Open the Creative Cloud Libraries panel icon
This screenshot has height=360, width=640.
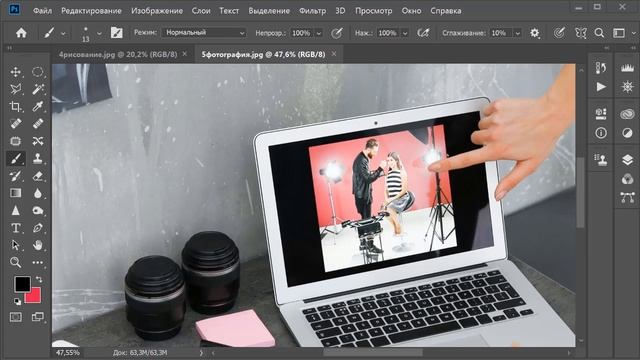click(x=627, y=114)
